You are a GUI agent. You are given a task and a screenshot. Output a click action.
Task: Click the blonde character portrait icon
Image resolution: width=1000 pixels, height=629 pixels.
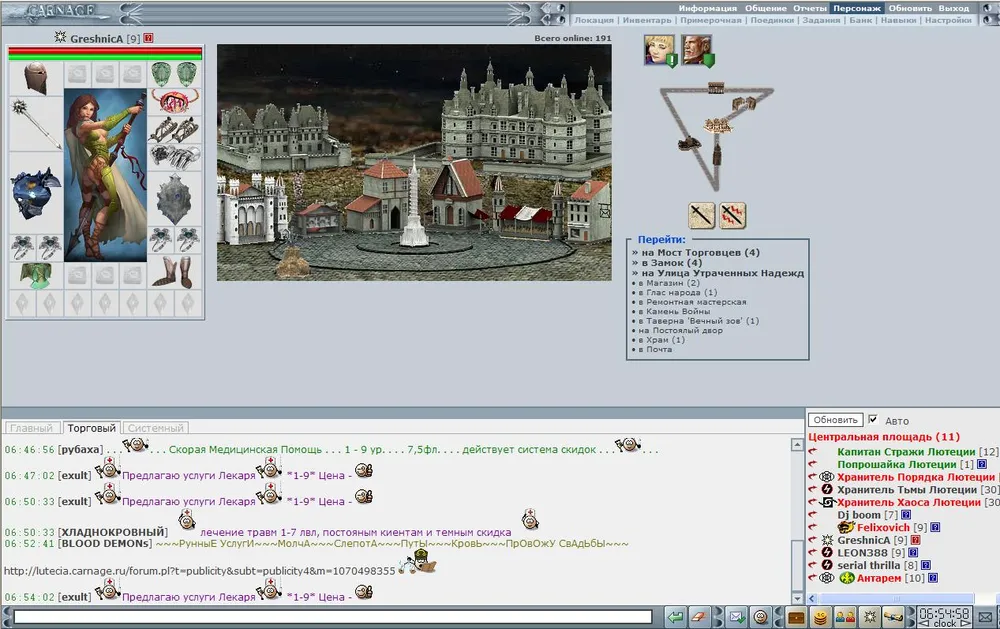[x=658, y=49]
